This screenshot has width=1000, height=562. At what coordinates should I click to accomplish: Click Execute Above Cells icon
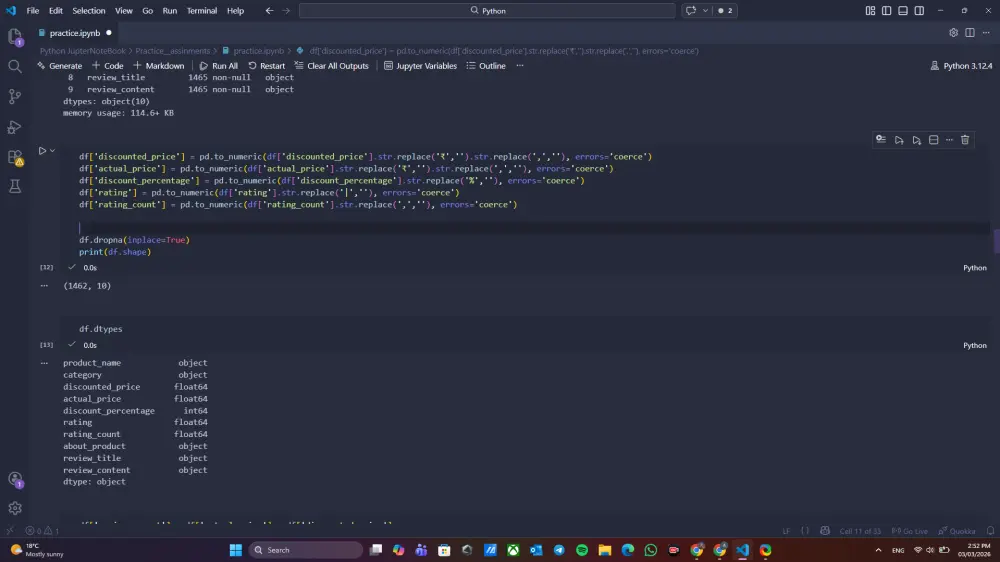pos(899,140)
